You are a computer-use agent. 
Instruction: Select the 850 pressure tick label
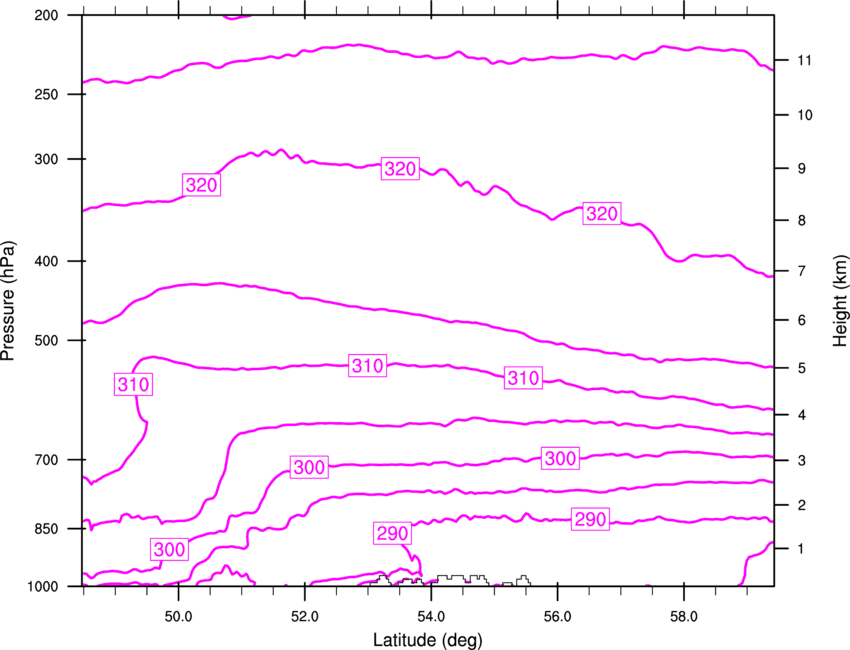click(46, 529)
